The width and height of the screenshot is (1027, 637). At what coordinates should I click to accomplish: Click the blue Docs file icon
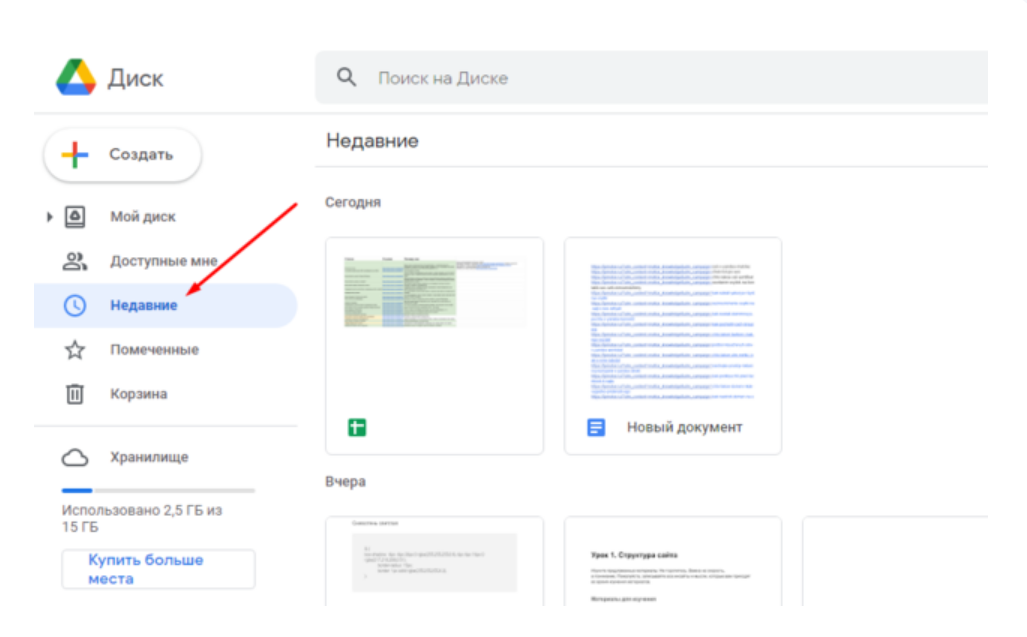click(x=596, y=428)
